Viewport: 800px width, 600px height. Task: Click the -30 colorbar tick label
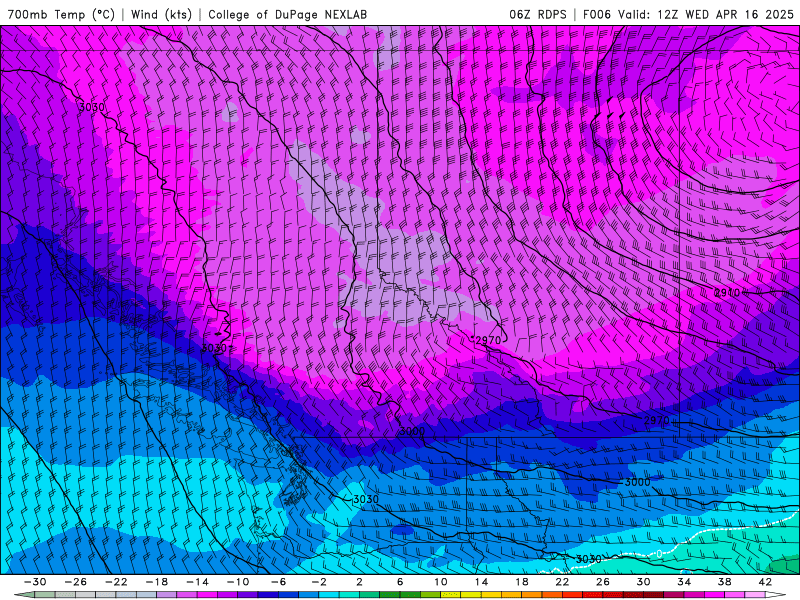pyautogui.click(x=35, y=582)
